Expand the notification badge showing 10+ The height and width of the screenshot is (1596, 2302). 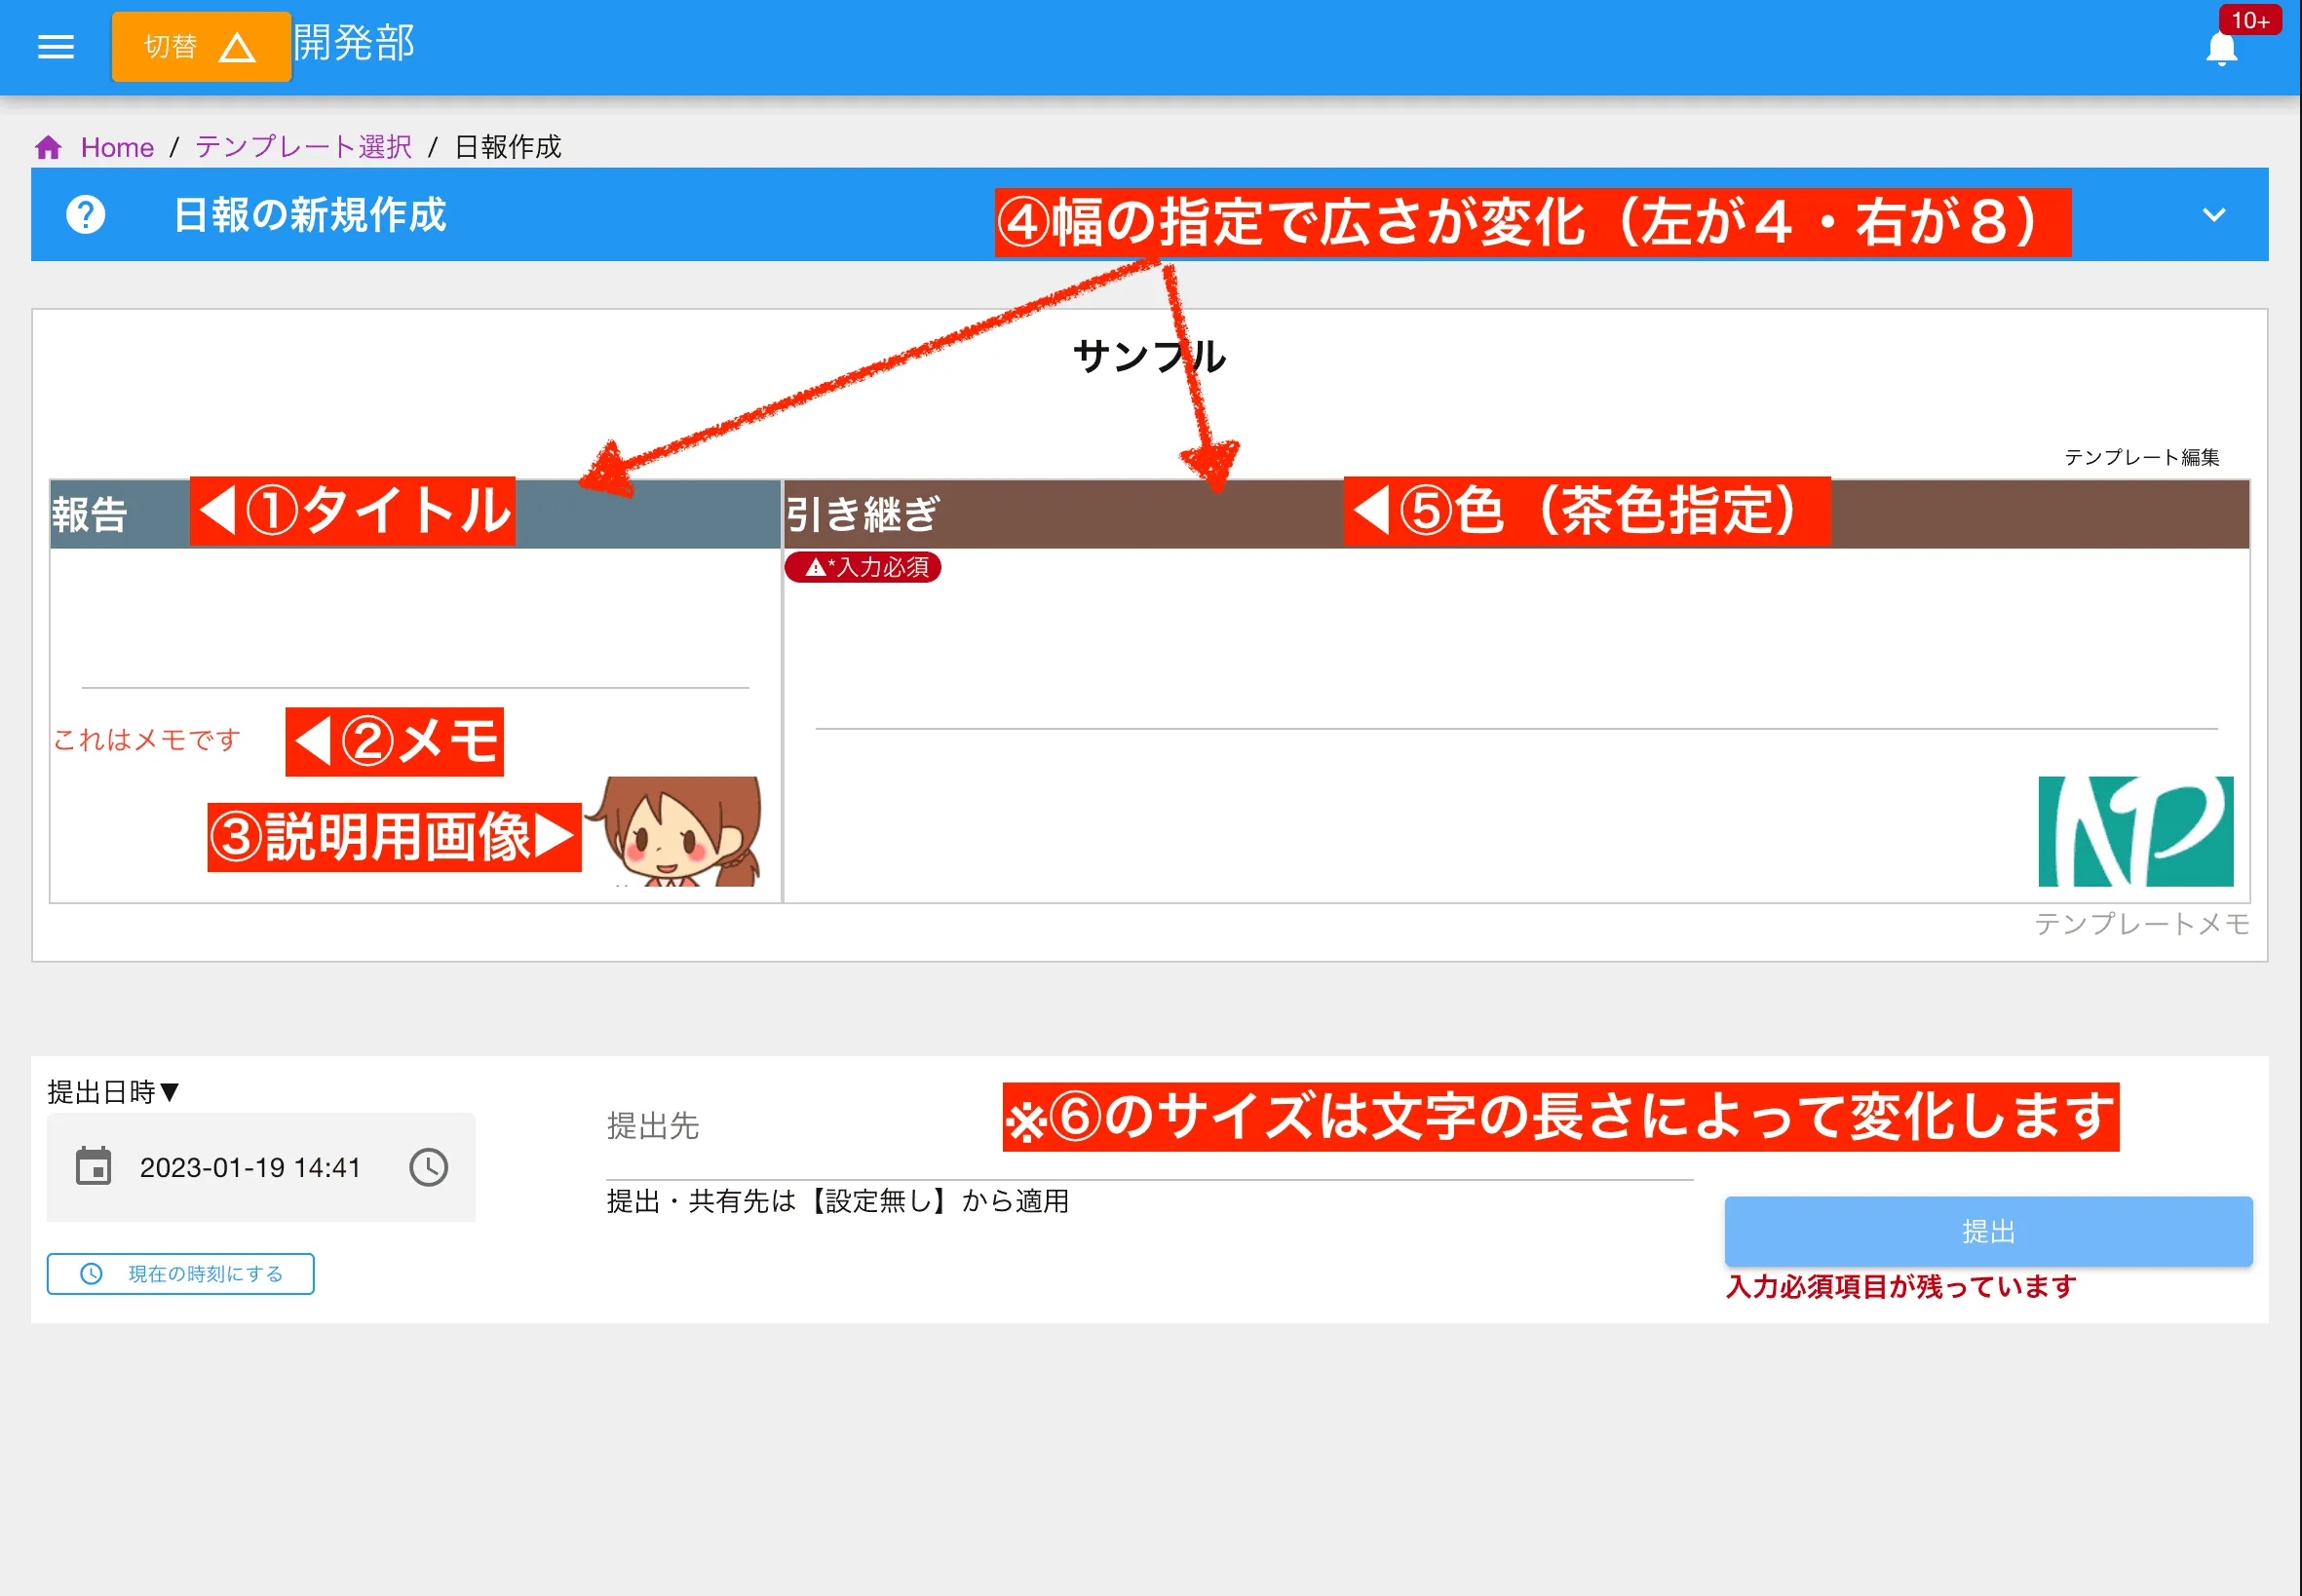click(x=2251, y=20)
